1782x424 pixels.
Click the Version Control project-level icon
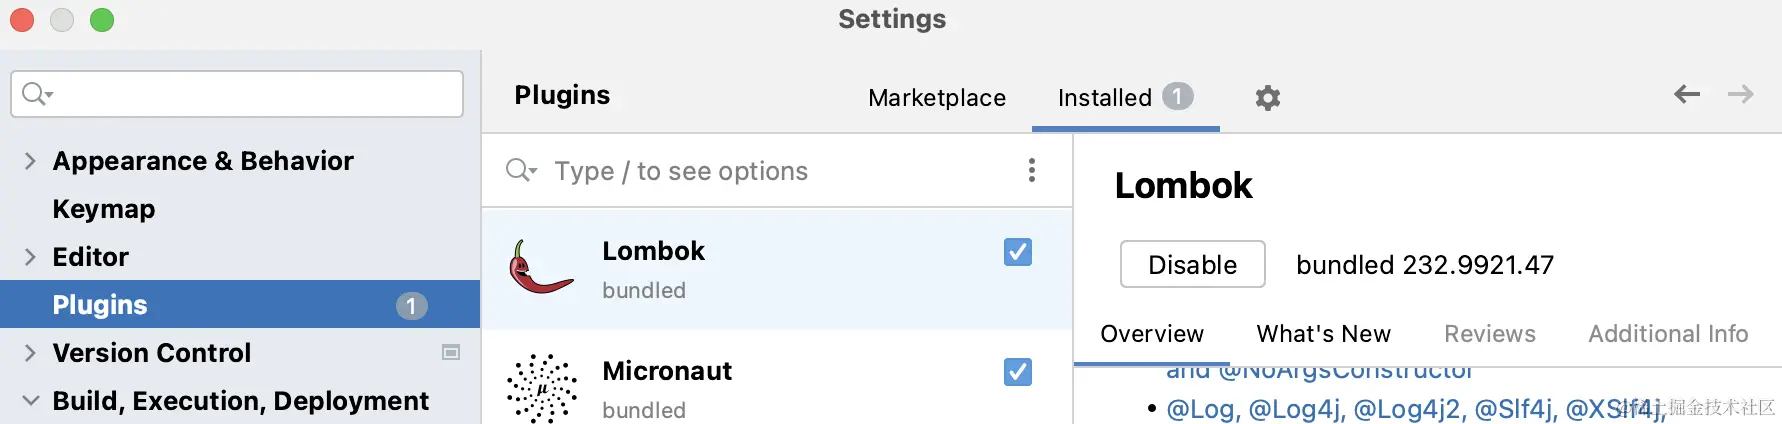pyautogui.click(x=451, y=352)
